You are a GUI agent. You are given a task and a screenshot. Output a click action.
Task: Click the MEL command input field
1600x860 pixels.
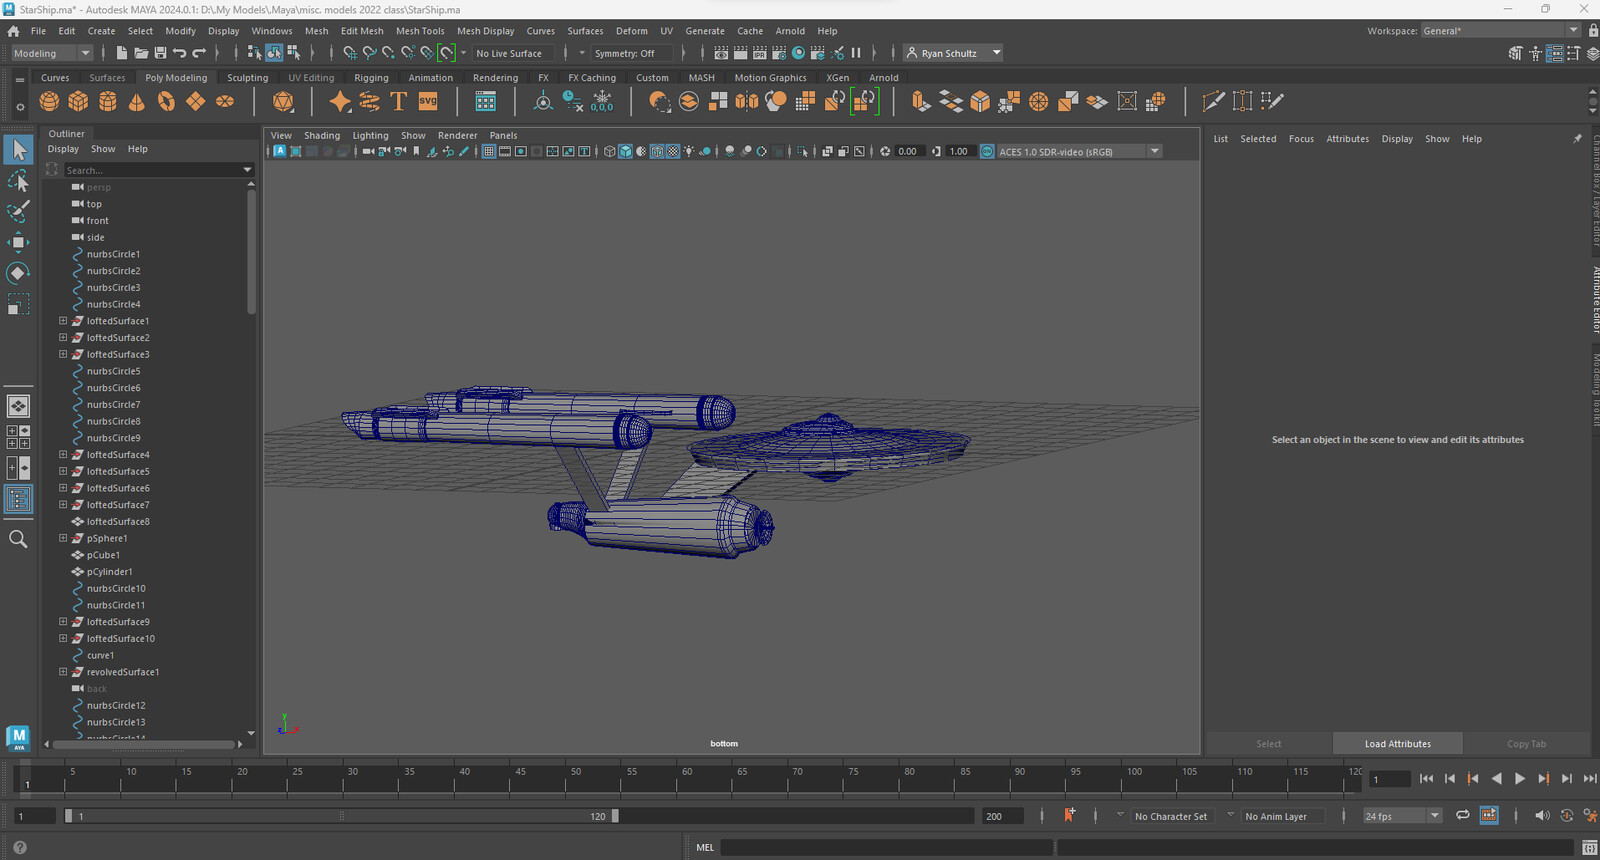(885, 848)
